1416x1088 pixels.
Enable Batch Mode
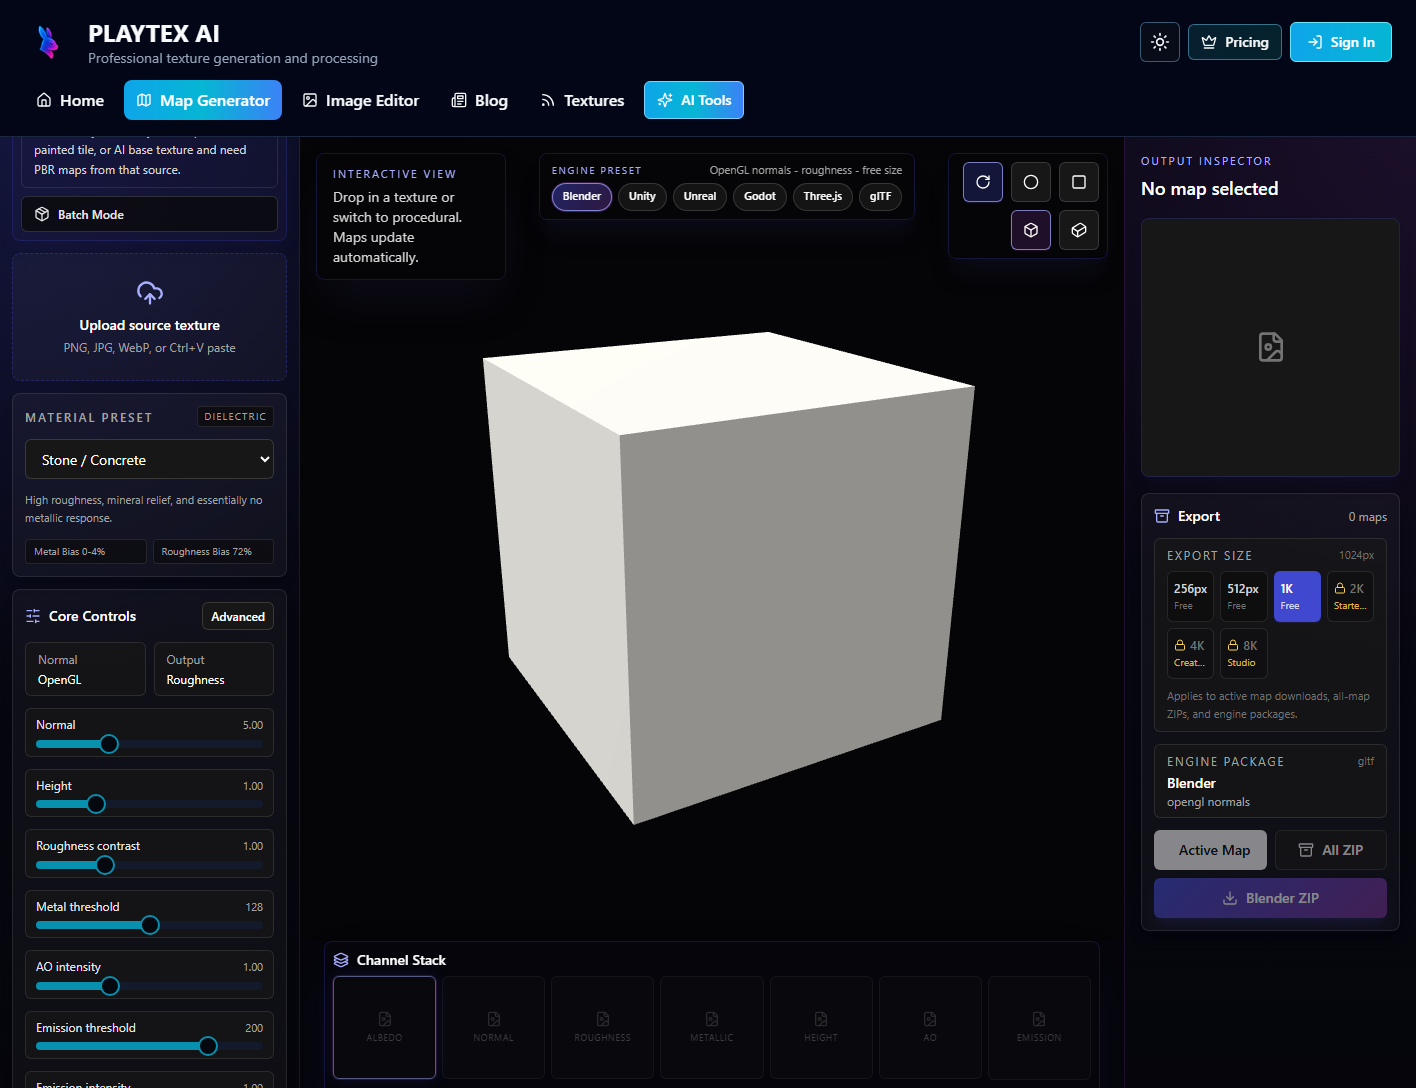[x=149, y=214]
